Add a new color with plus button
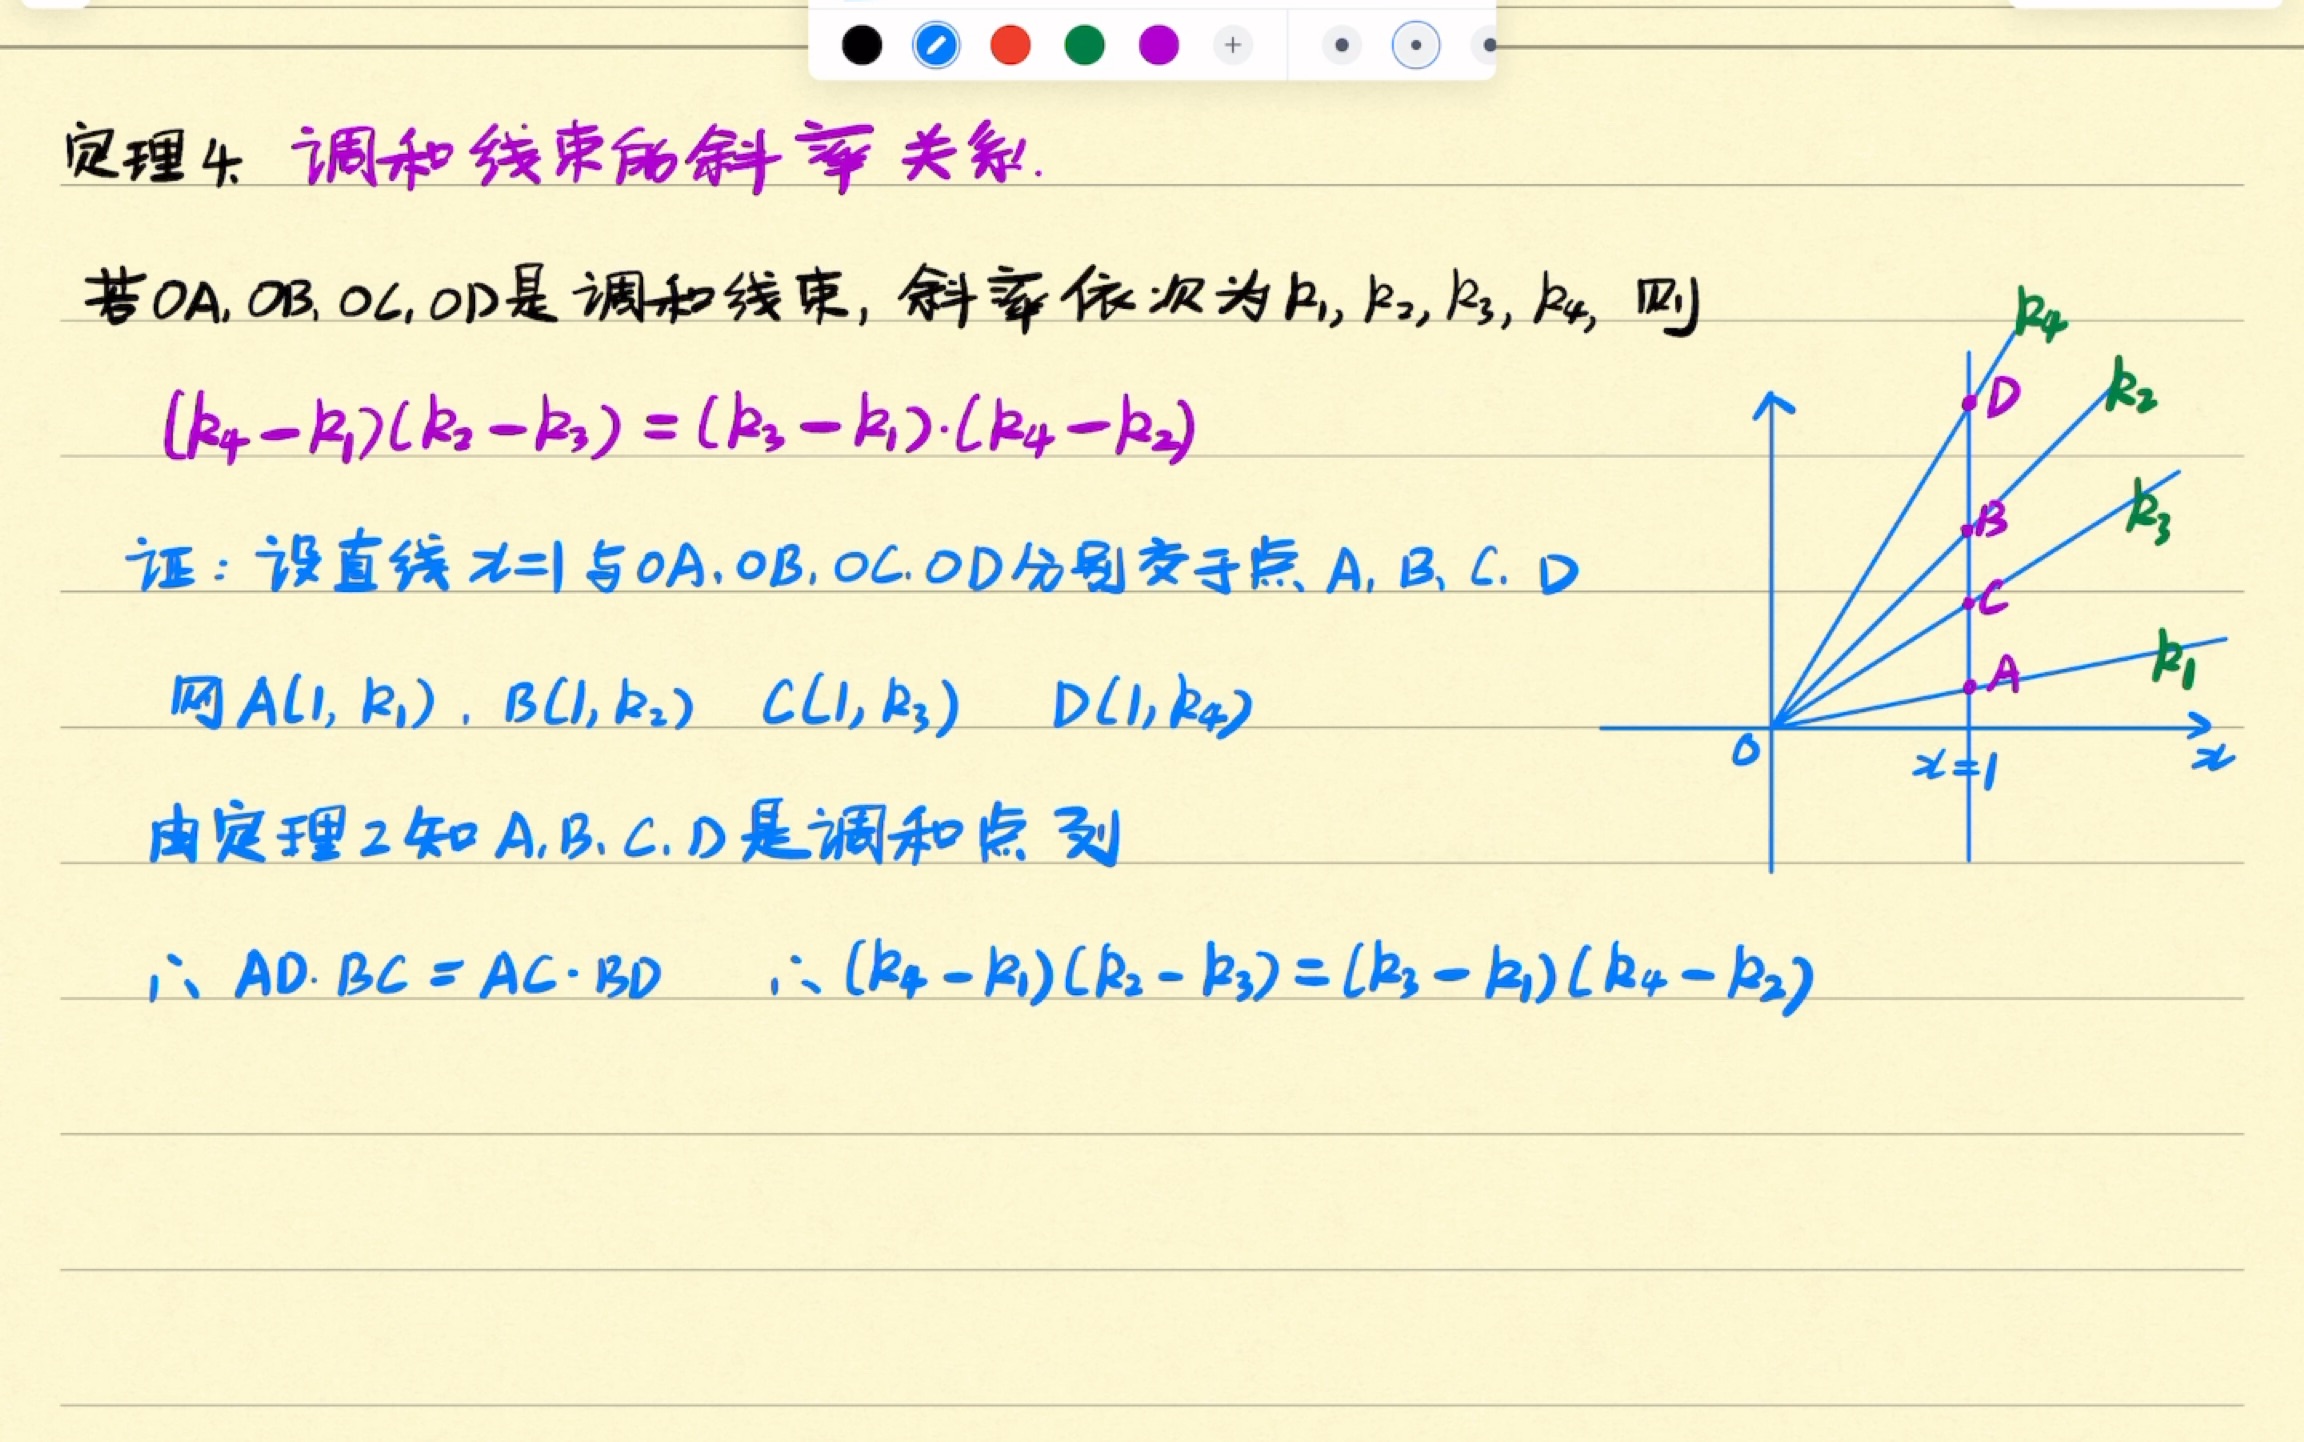 (x=1233, y=45)
